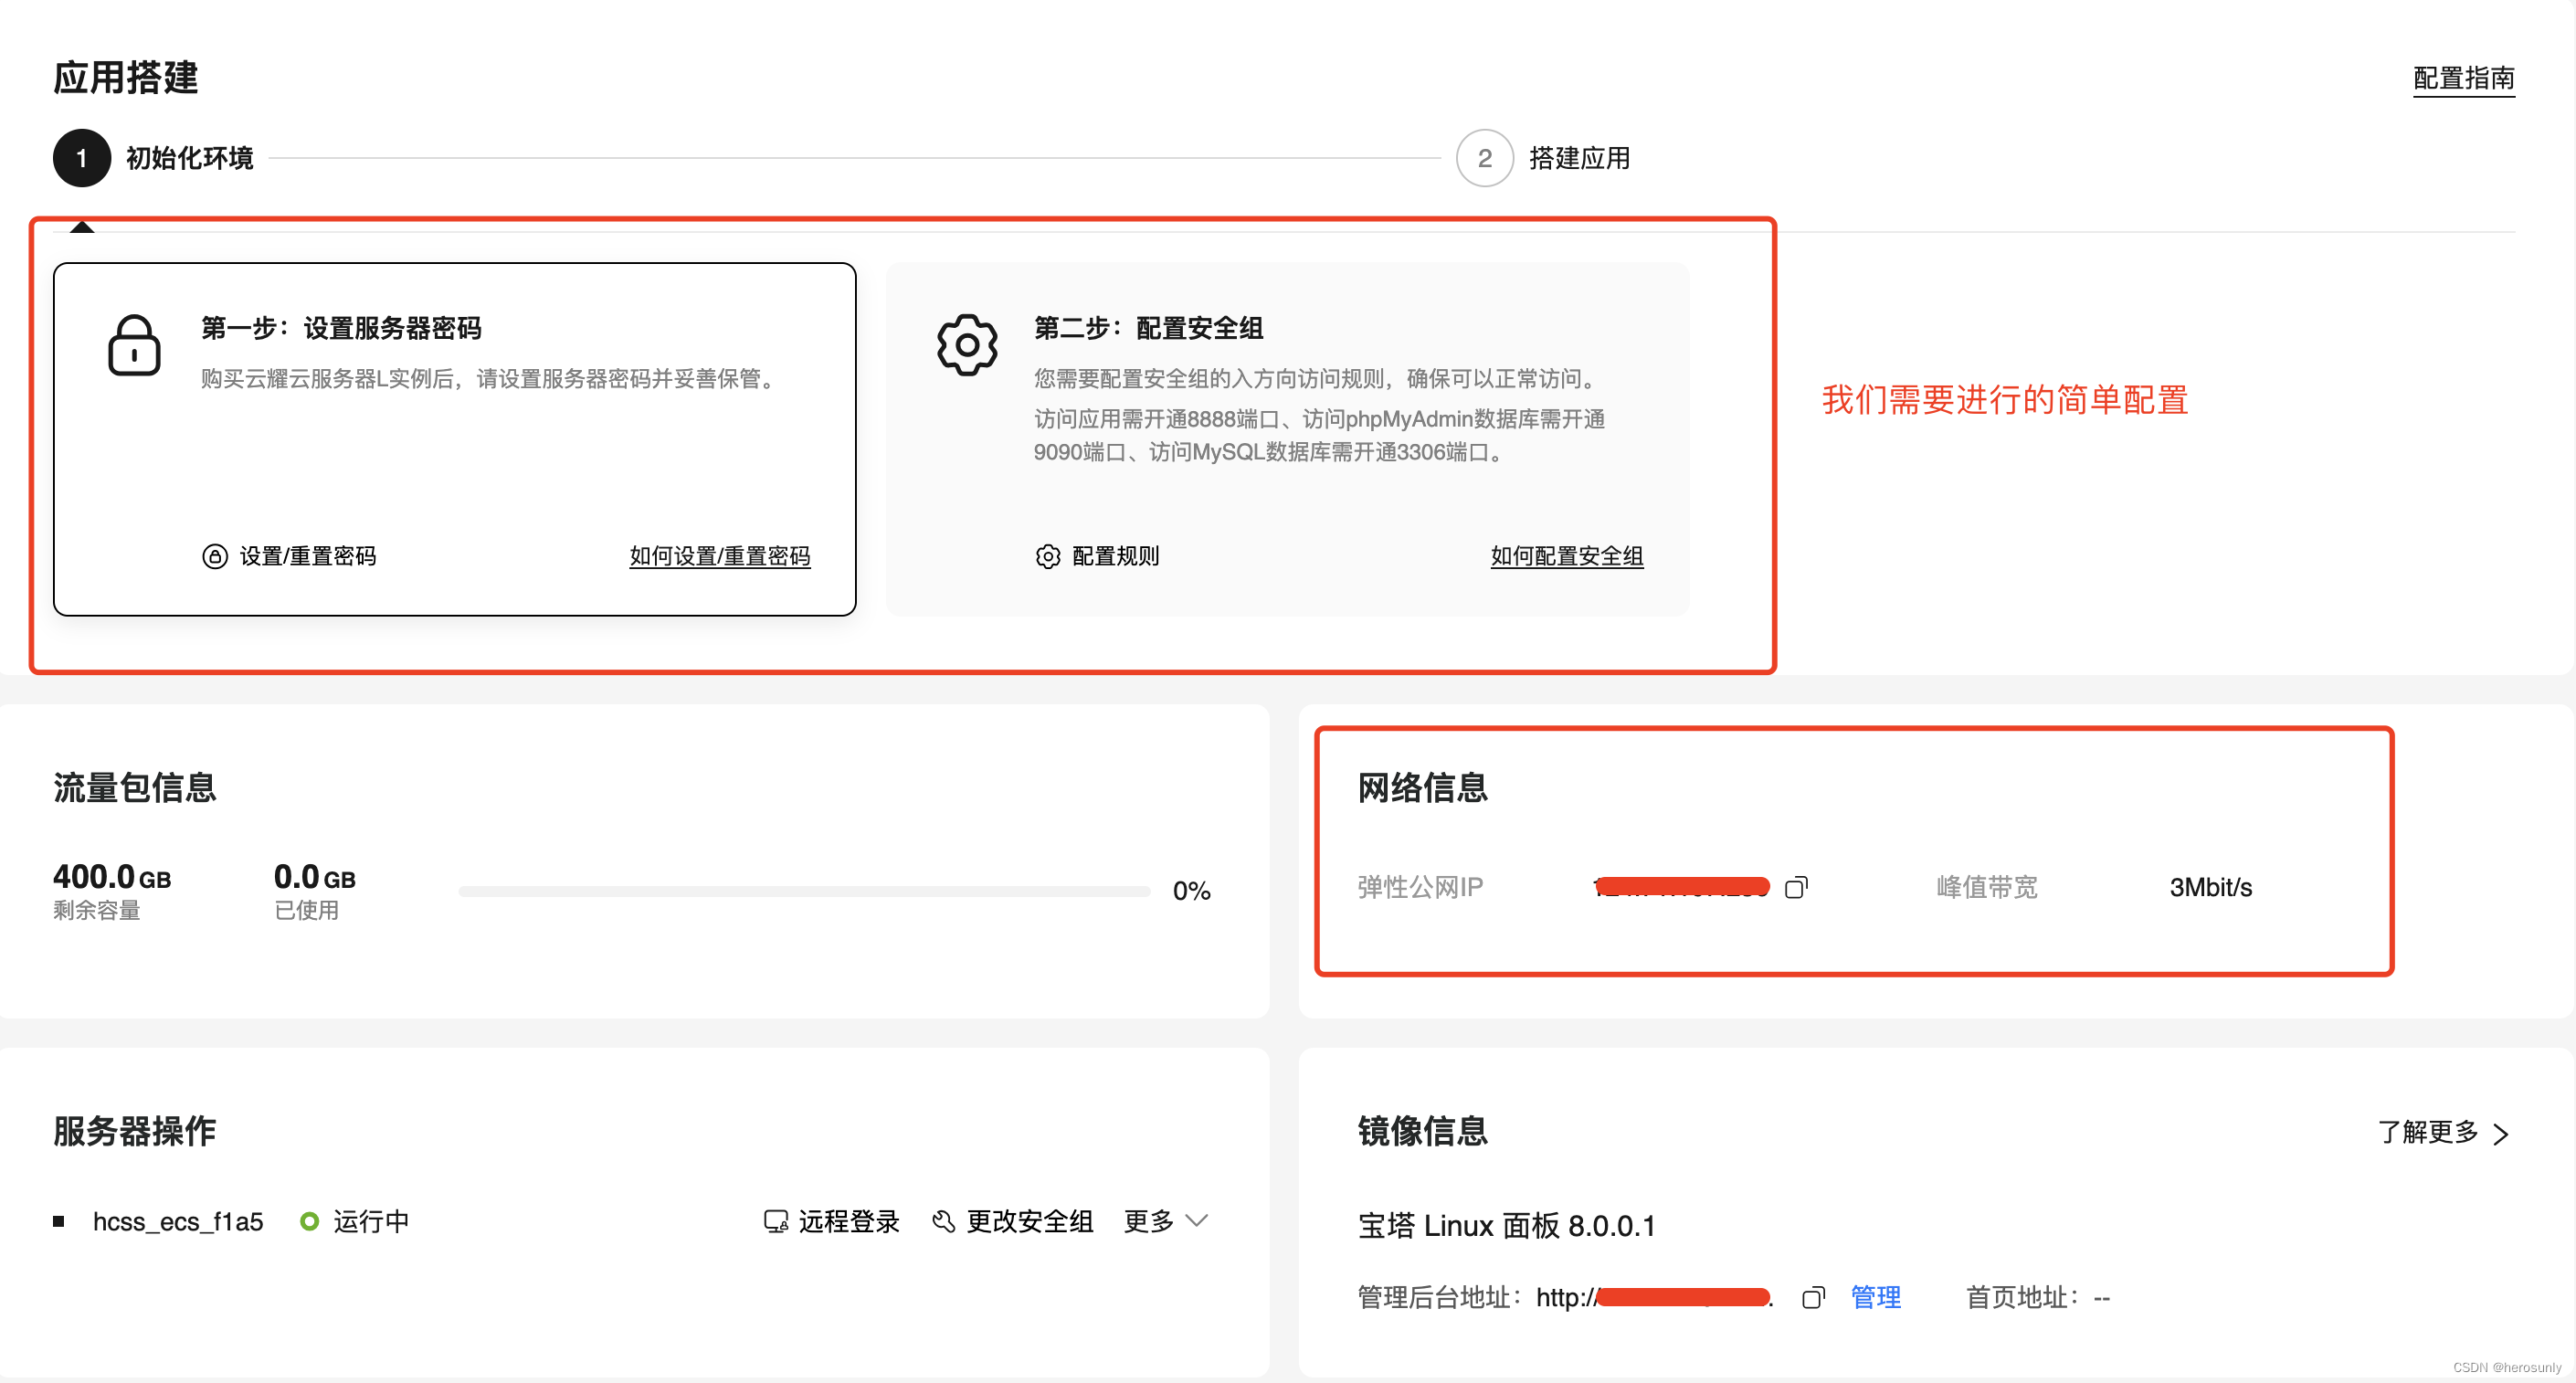Click server name hcss_ecs_f1a5
Screen dimensions: 2576x1383
(178, 1221)
